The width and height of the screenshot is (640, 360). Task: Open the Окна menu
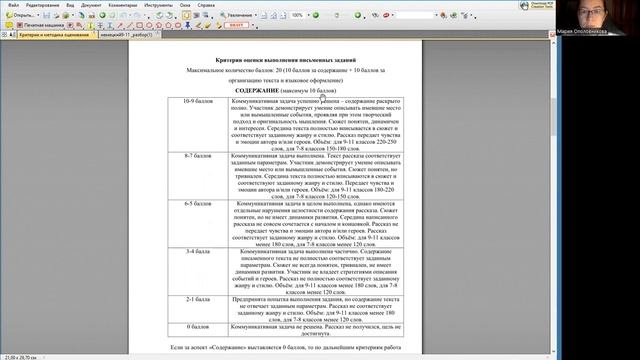pos(185,5)
